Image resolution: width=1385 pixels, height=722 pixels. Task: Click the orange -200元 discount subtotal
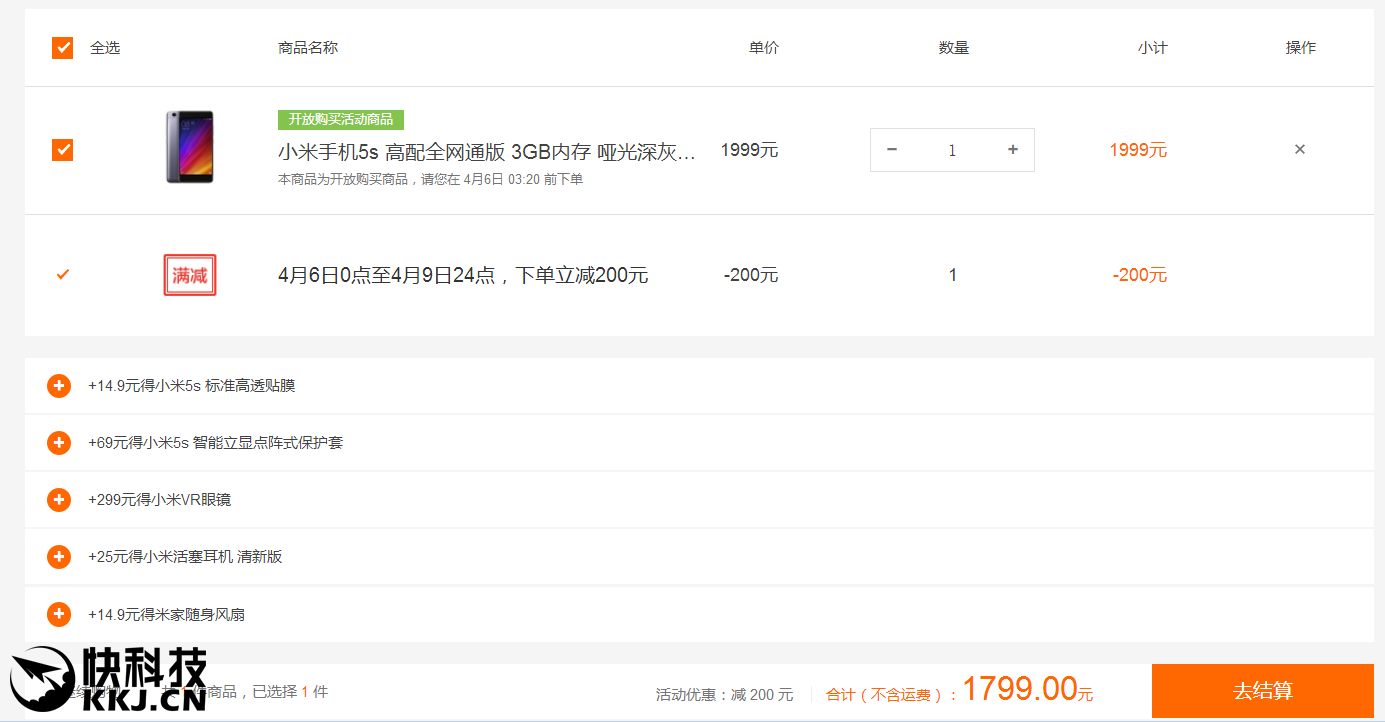point(1140,275)
